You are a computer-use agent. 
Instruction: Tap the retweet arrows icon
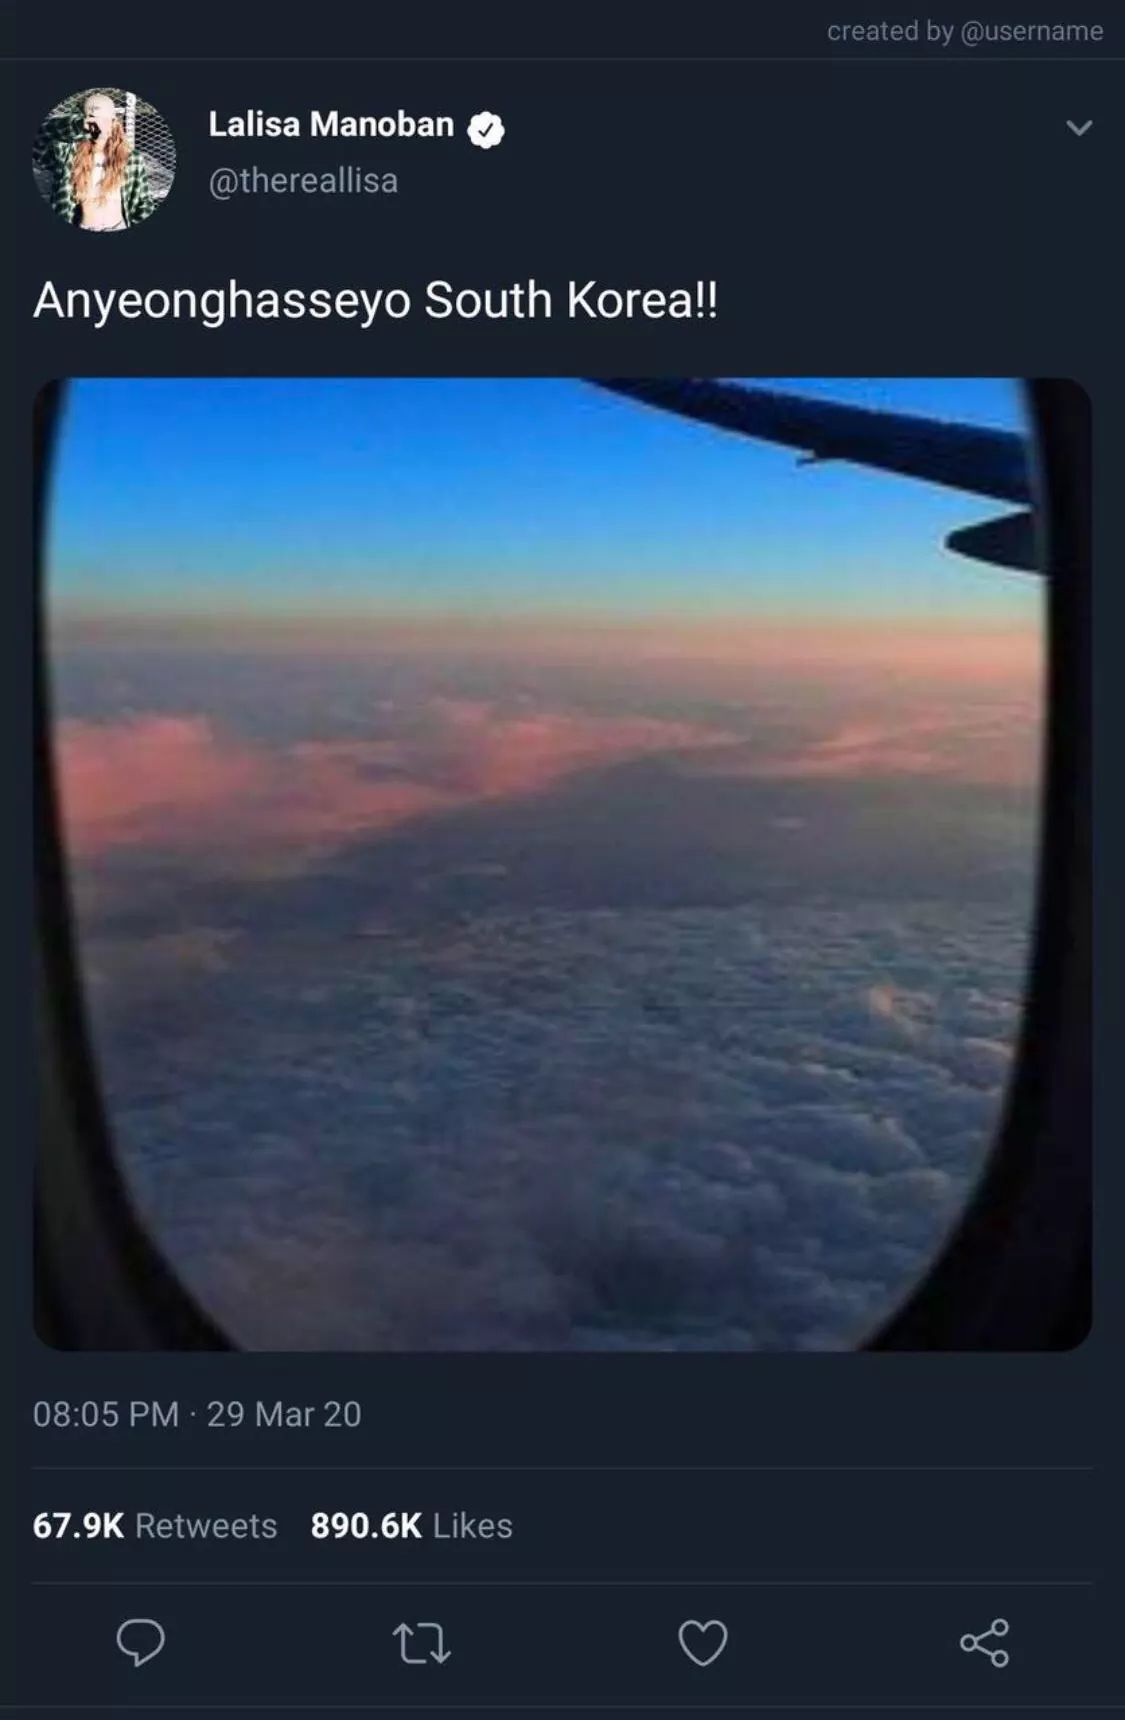[x=421, y=1643]
